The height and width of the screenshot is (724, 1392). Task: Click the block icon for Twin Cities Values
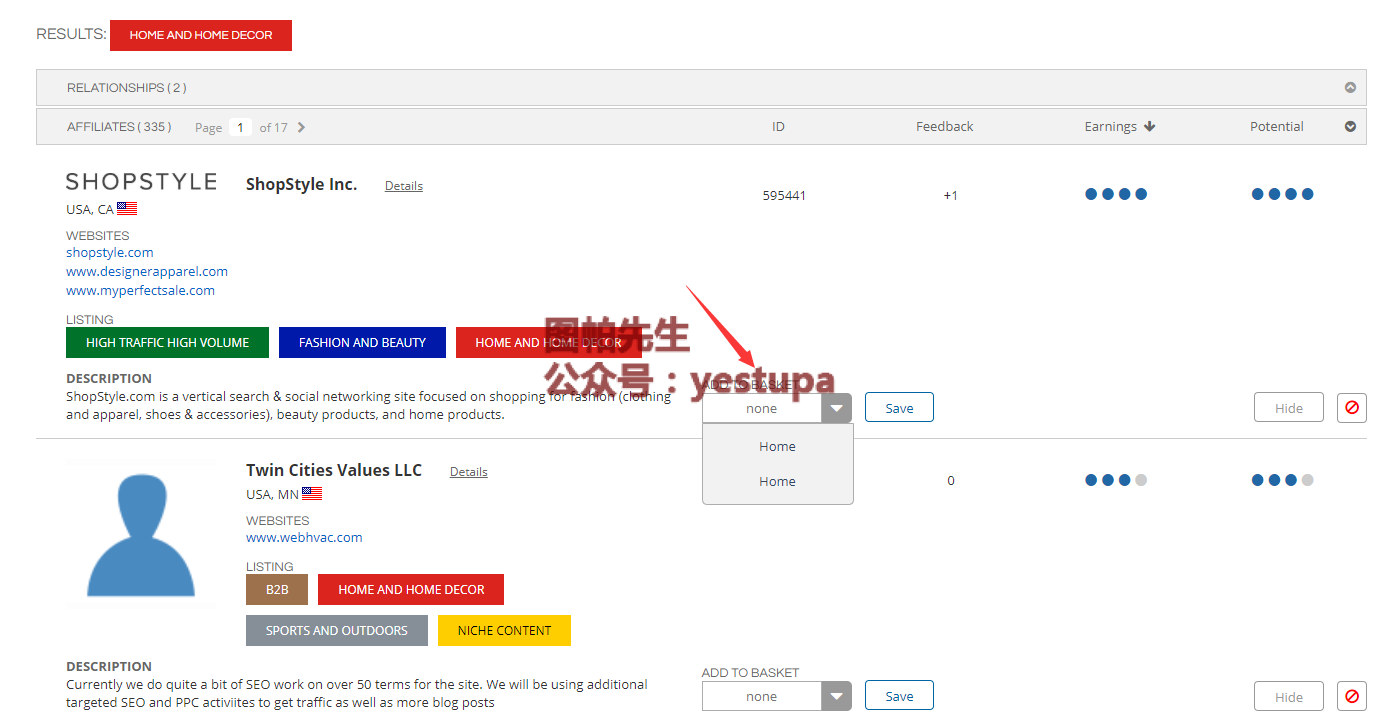tap(1351, 697)
